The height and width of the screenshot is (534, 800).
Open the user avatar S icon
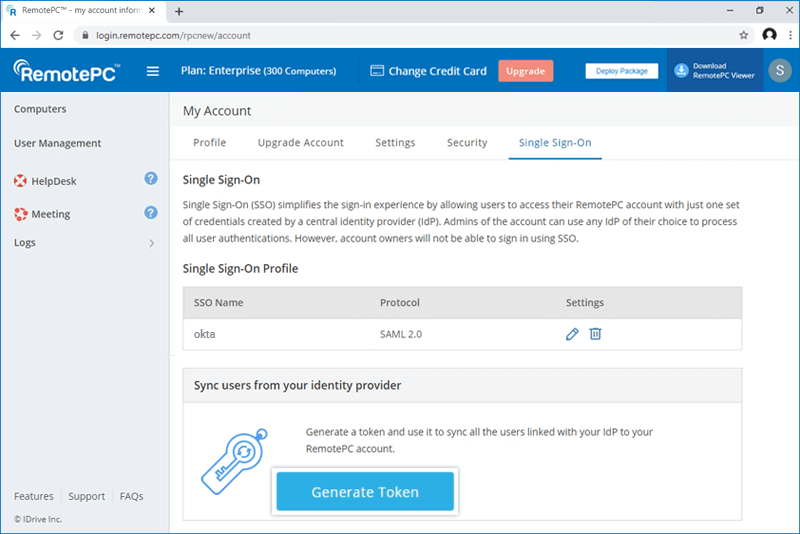click(x=779, y=70)
